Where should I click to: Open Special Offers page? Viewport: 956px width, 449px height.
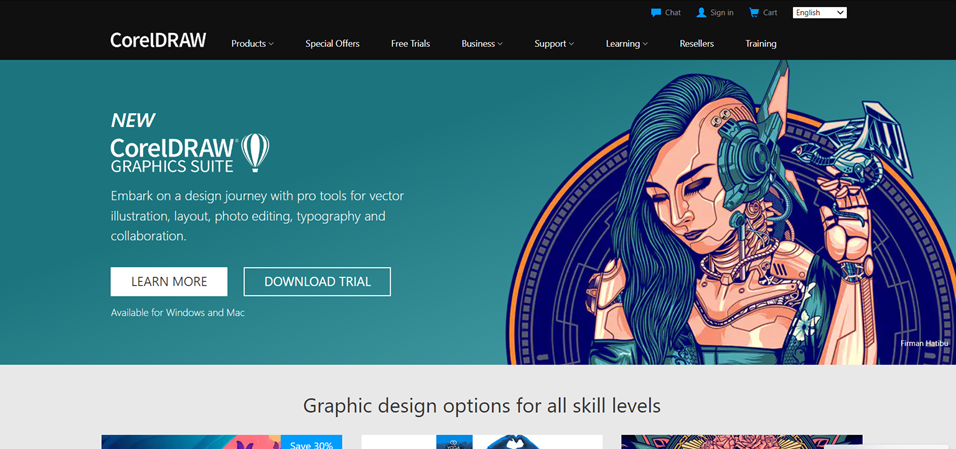point(332,44)
